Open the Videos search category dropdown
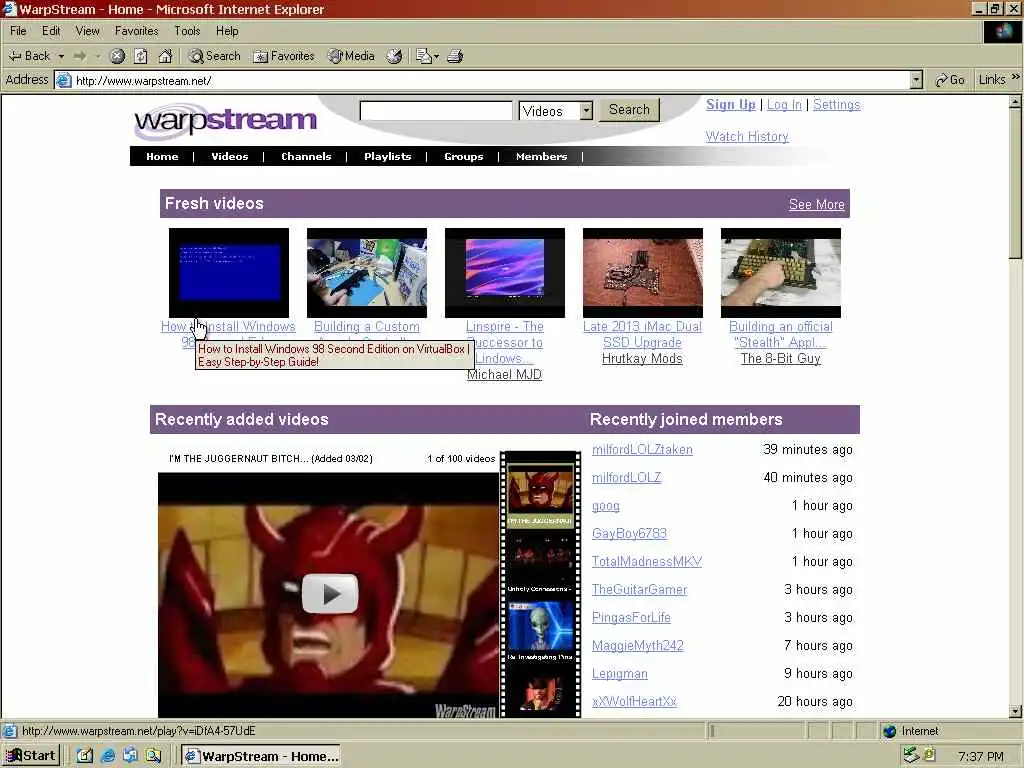Screen dimensions: 1024x768 (586, 110)
